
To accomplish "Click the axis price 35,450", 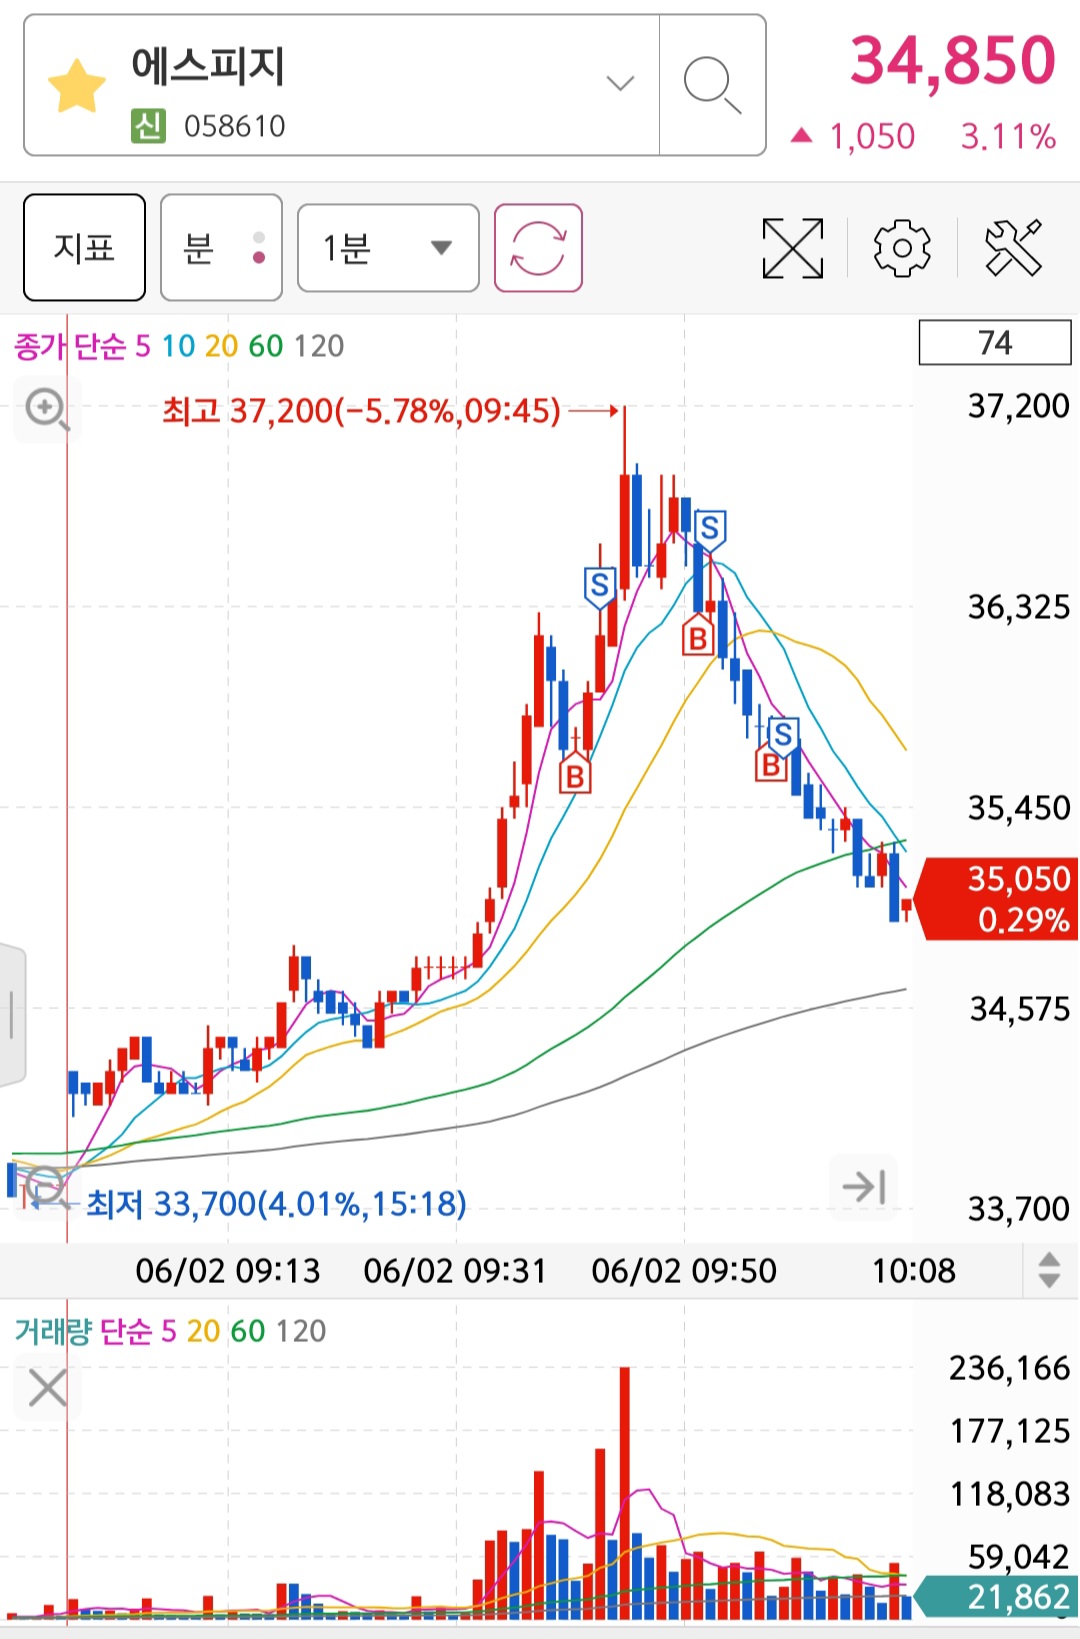I will coord(1018,808).
